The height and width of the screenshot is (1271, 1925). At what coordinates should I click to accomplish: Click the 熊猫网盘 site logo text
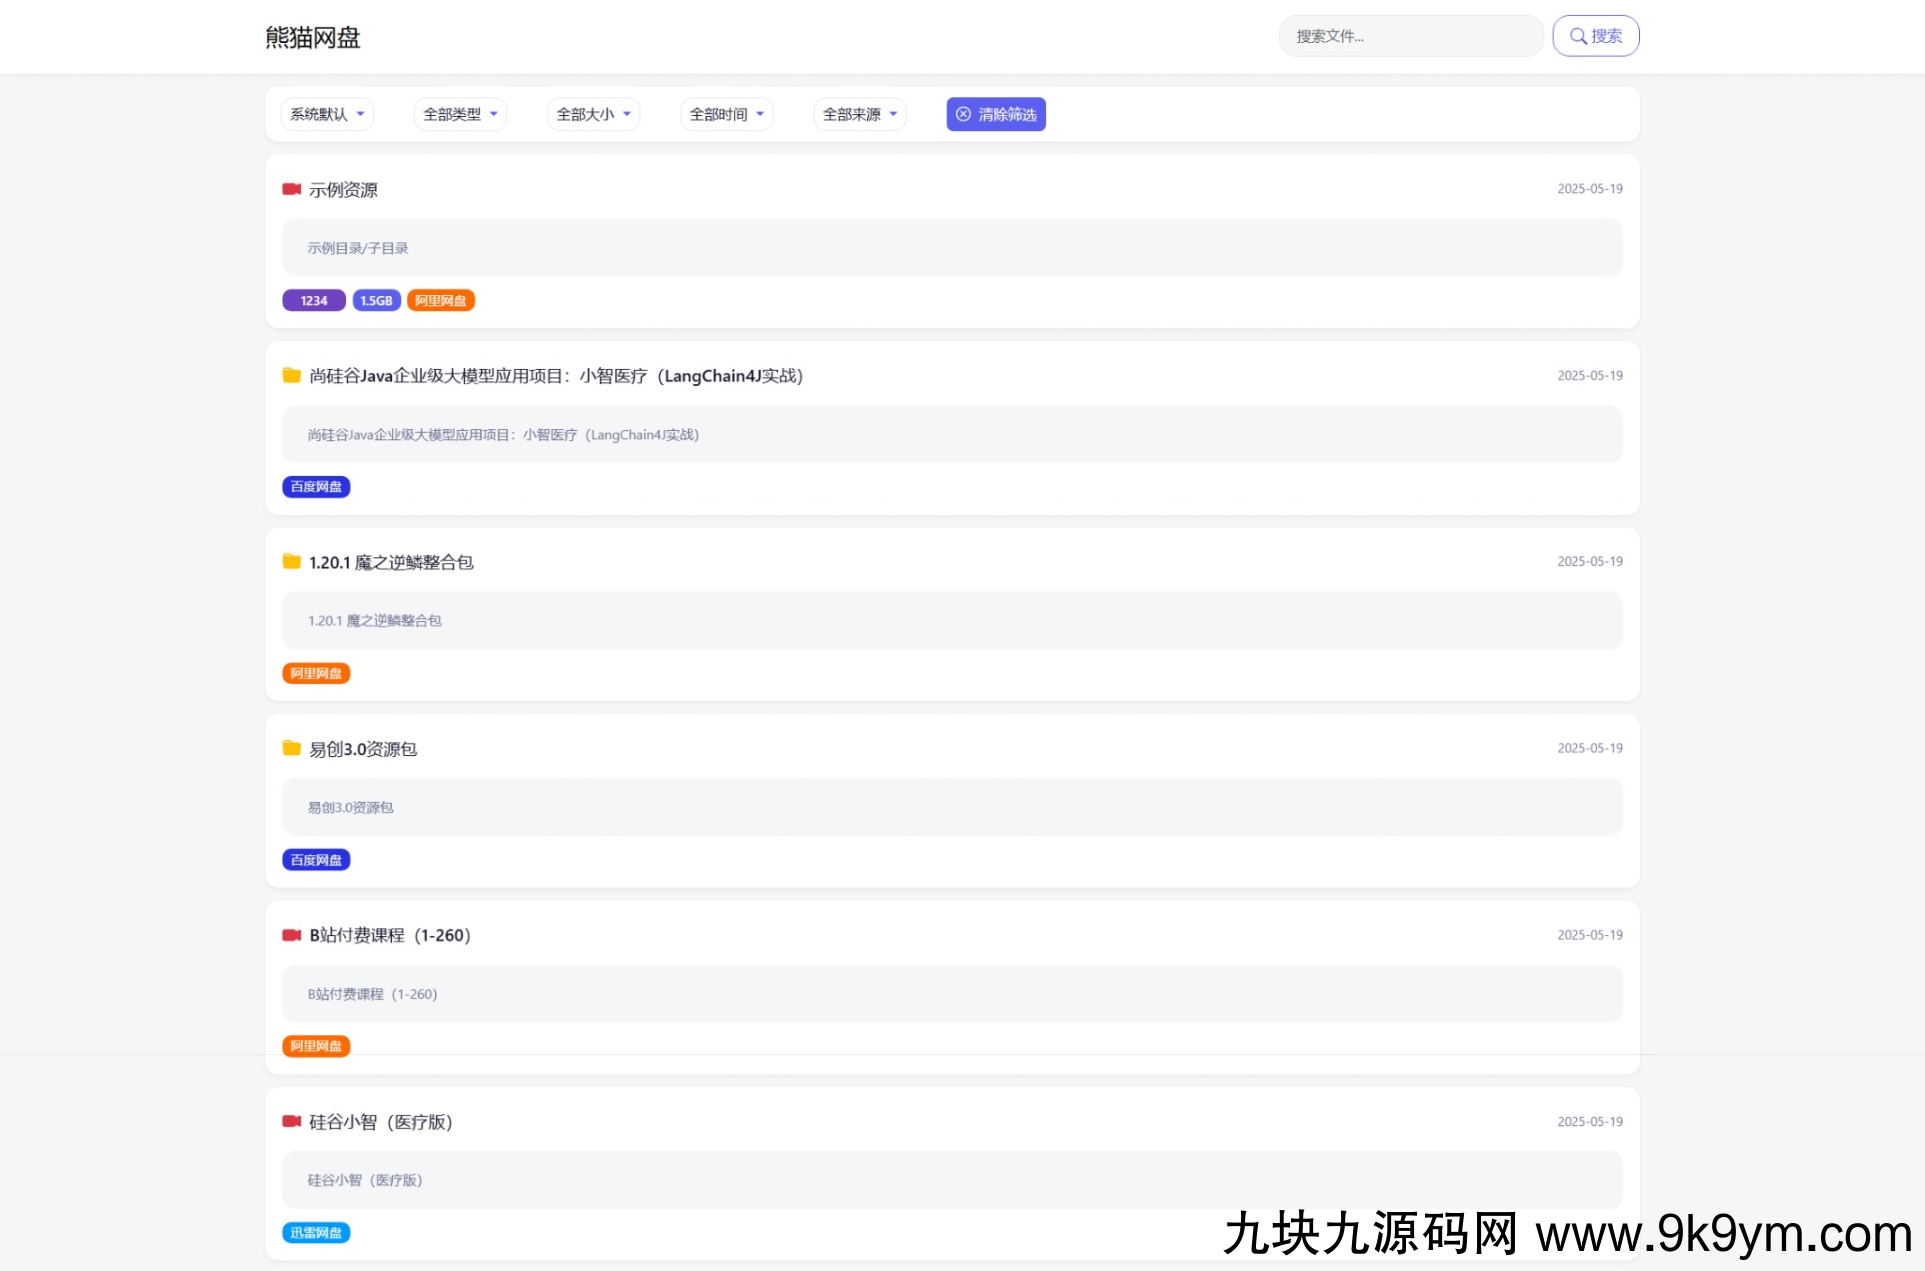[x=312, y=37]
